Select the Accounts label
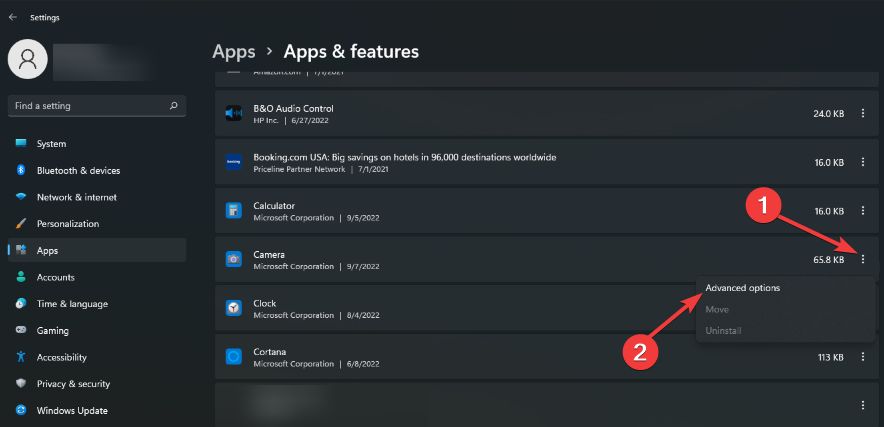 pyautogui.click(x=56, y=278)
